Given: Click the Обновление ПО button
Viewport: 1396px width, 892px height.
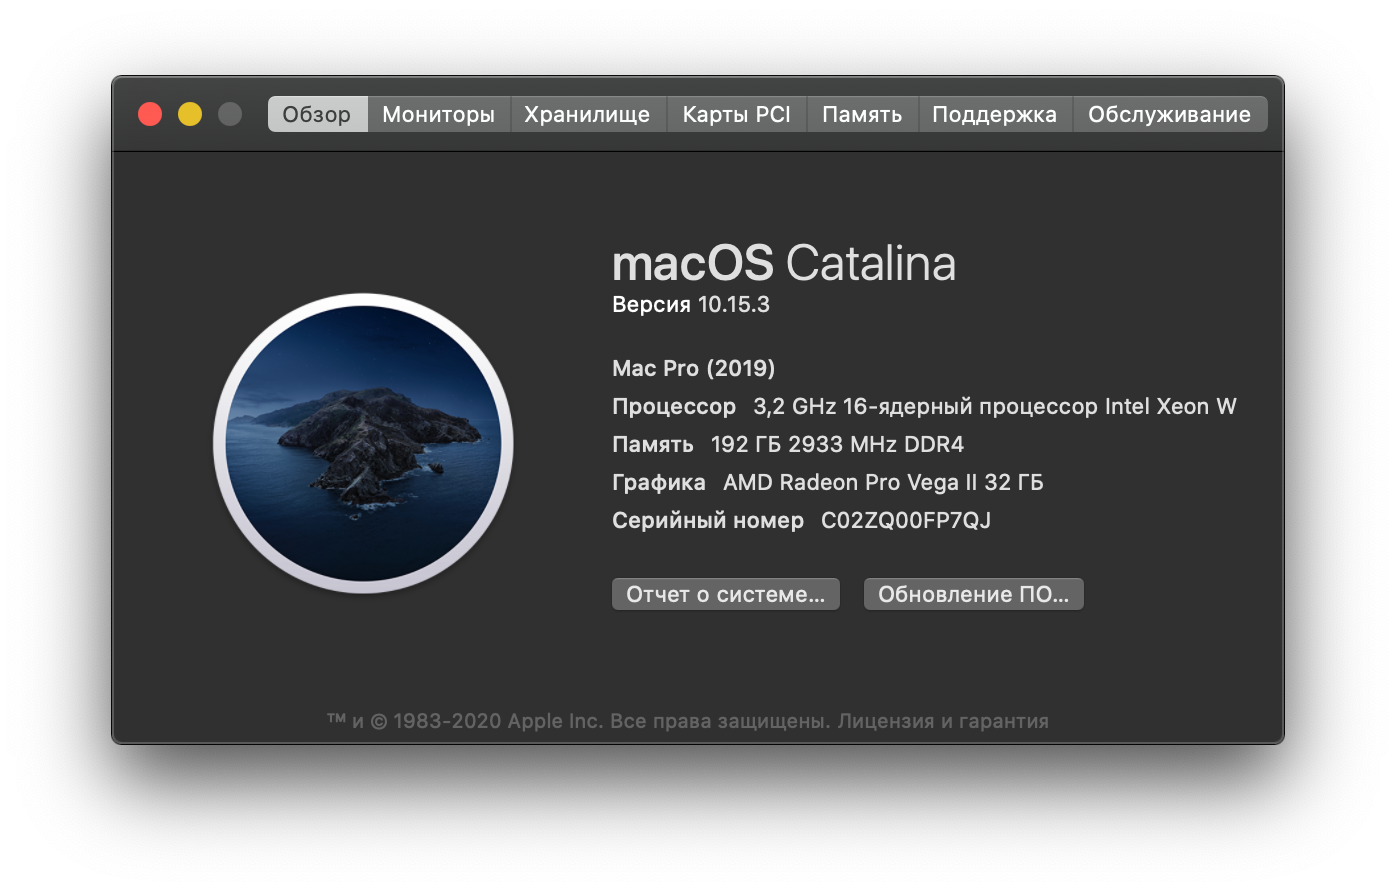Looking at the screenshot, I should pyautogui.click(x=974, y=594).
